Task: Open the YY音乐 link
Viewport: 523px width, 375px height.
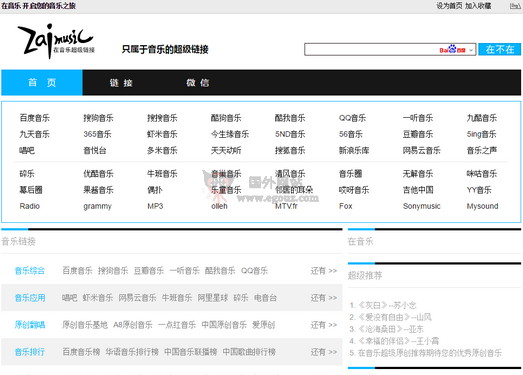Action: (479, 190)
